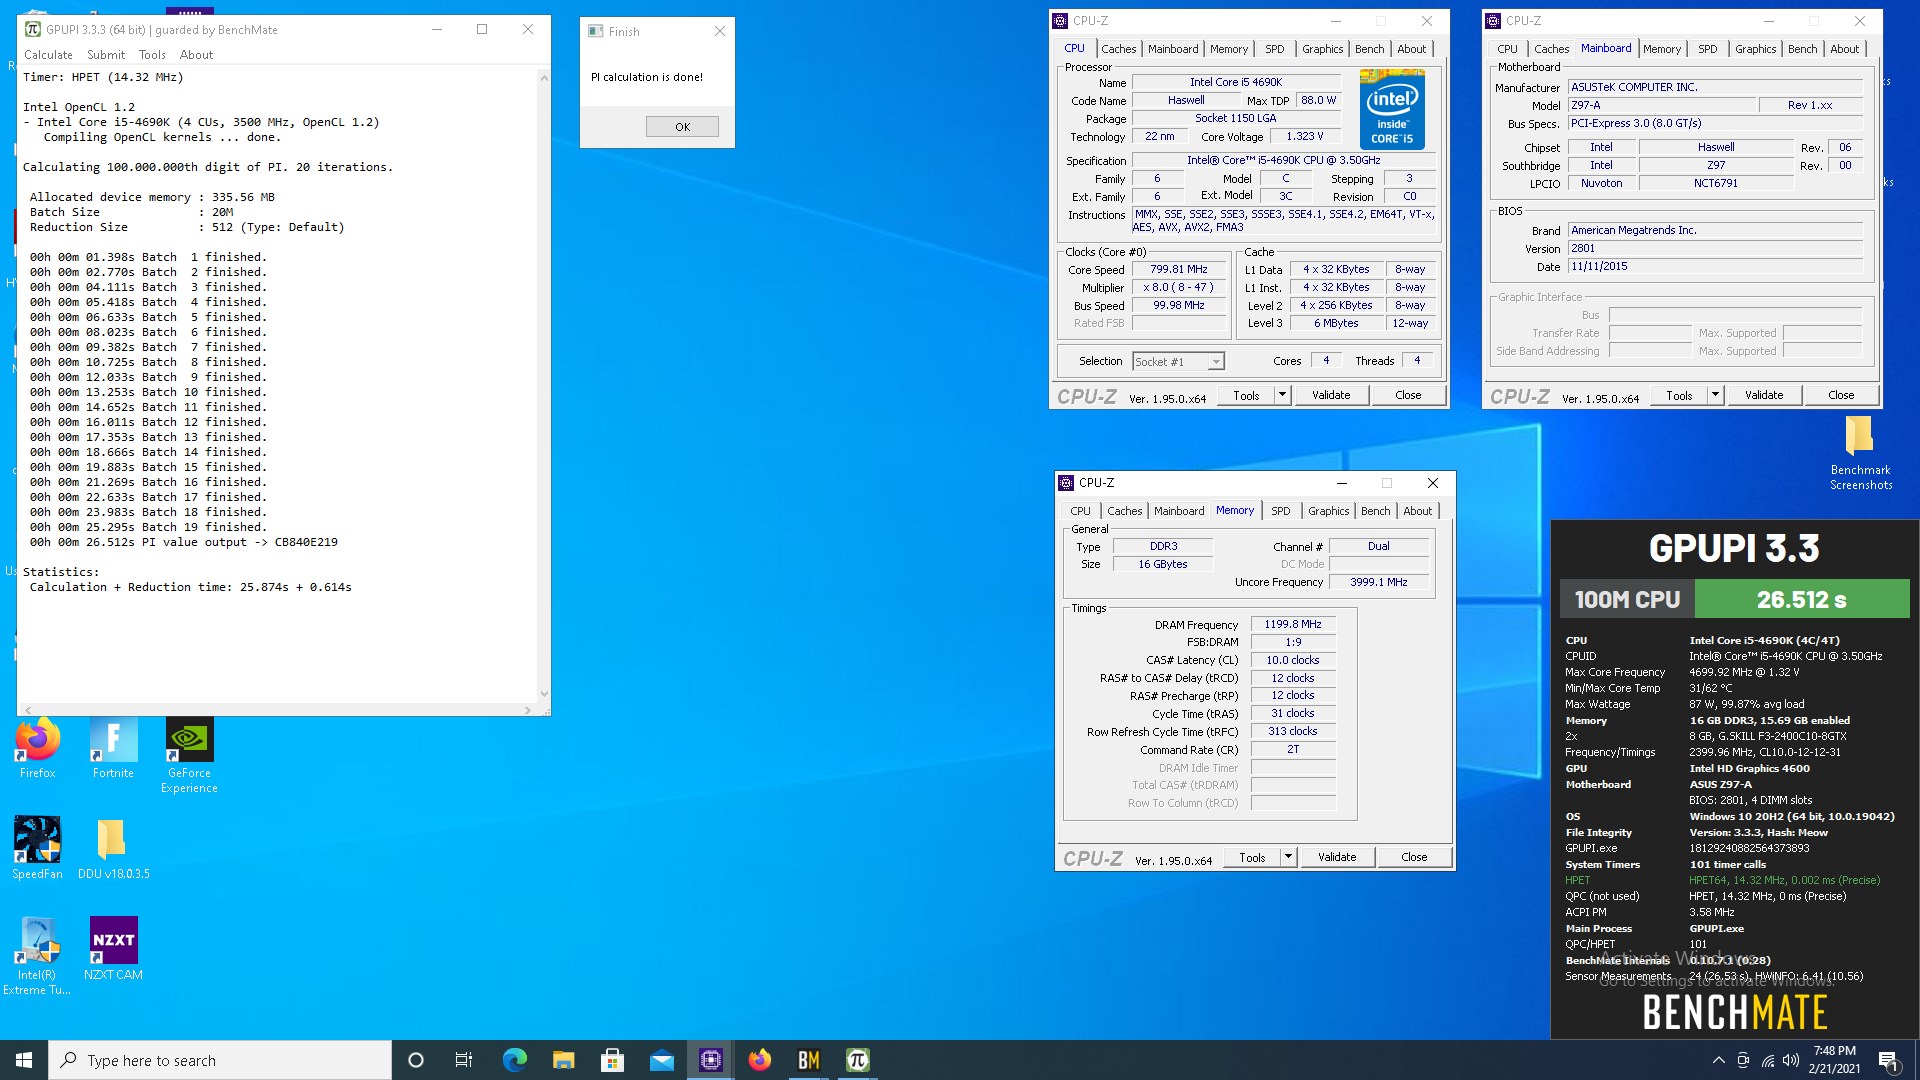Click the Intel Core i5 4690K name field
This screenshot has width=1920, height=1080.
pos(1236,82)
